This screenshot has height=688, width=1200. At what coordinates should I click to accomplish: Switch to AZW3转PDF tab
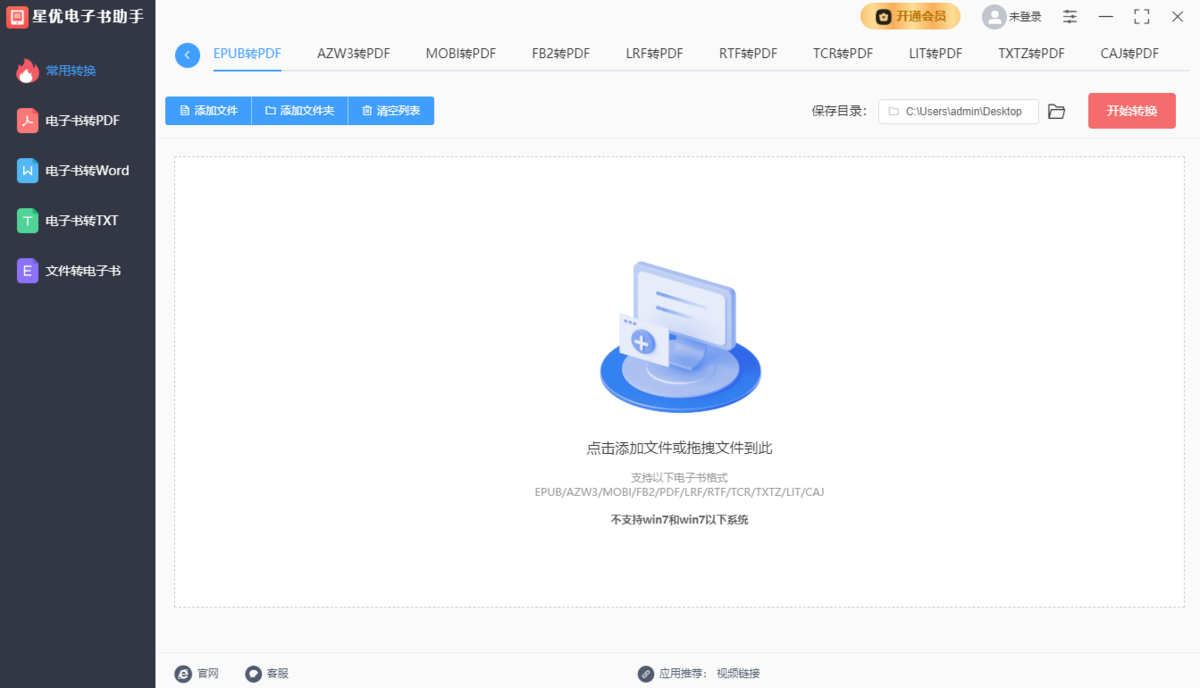[x=353, y=54]
